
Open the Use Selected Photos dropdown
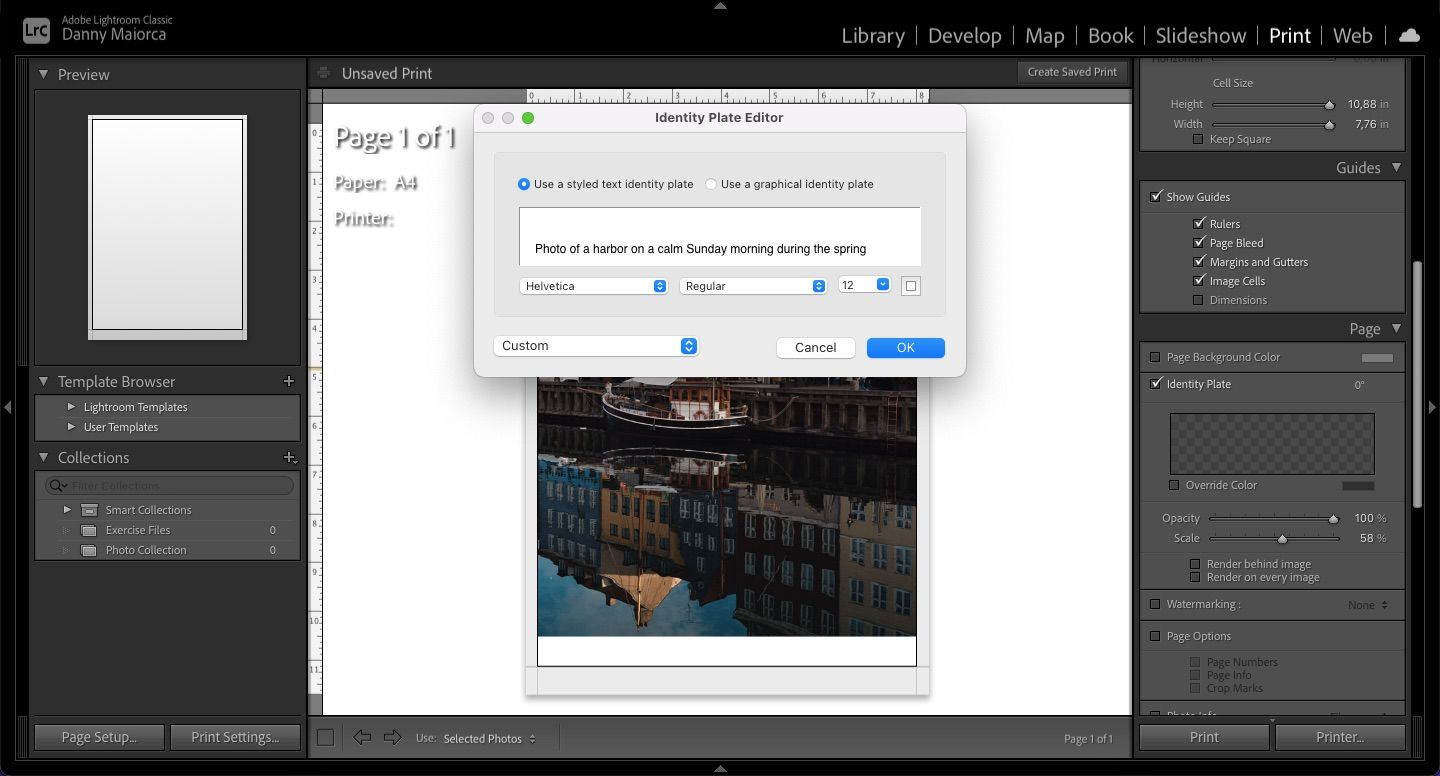tap(490, 739)
